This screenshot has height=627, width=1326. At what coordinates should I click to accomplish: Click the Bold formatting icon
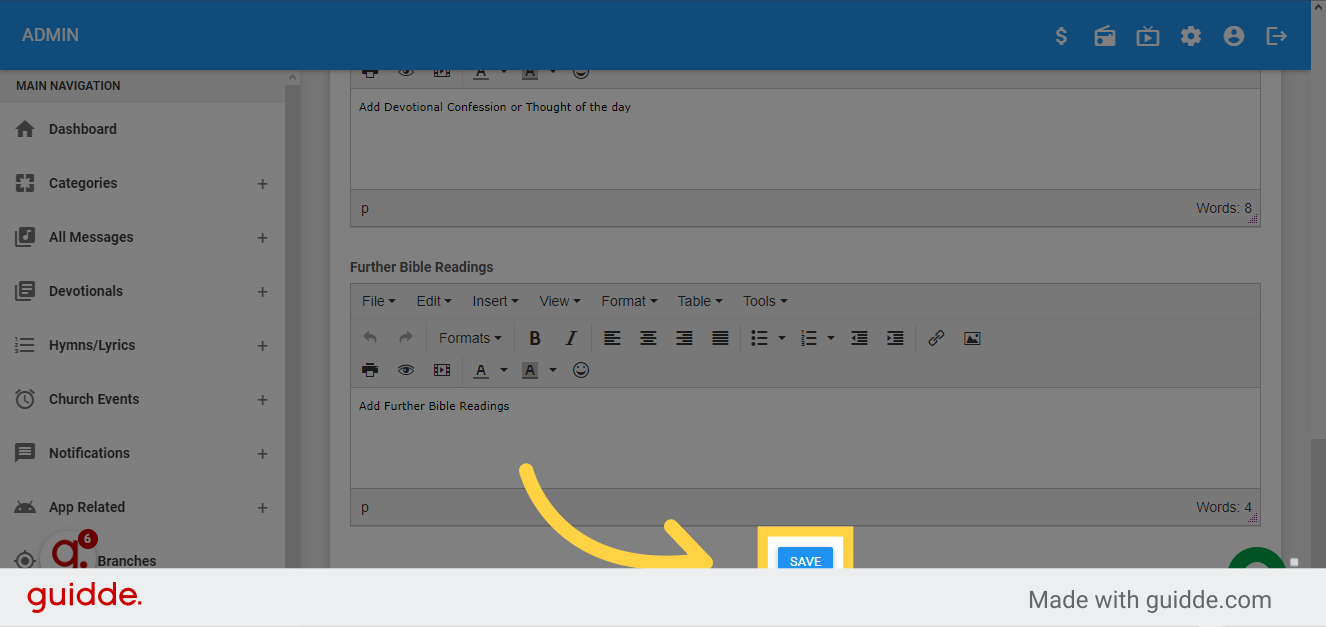coord(535,338)
